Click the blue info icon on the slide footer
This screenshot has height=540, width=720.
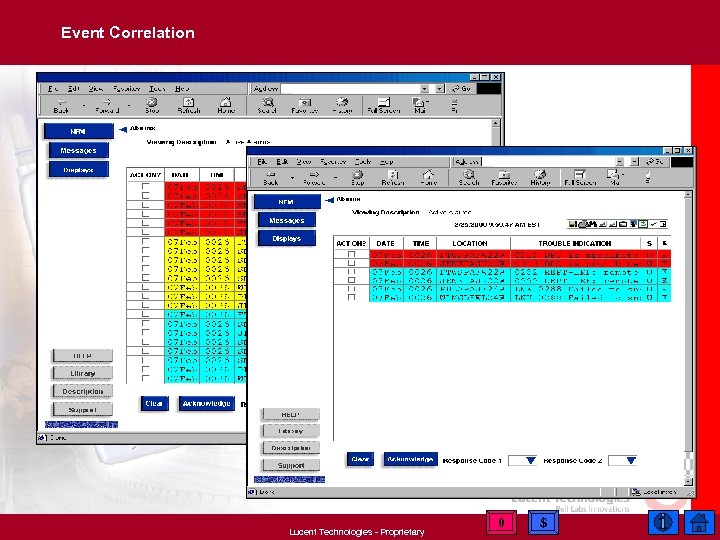coord(662,522)
